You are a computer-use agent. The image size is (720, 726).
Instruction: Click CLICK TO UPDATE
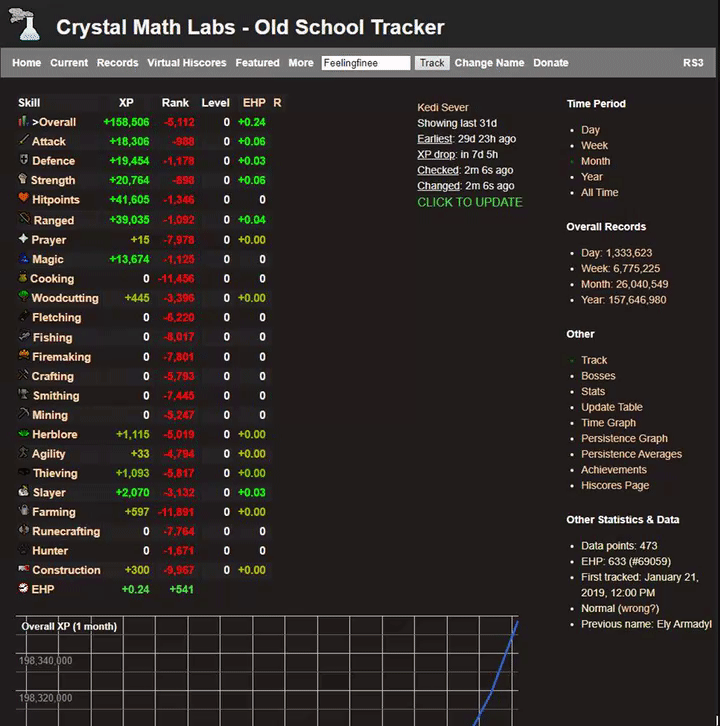470,202
